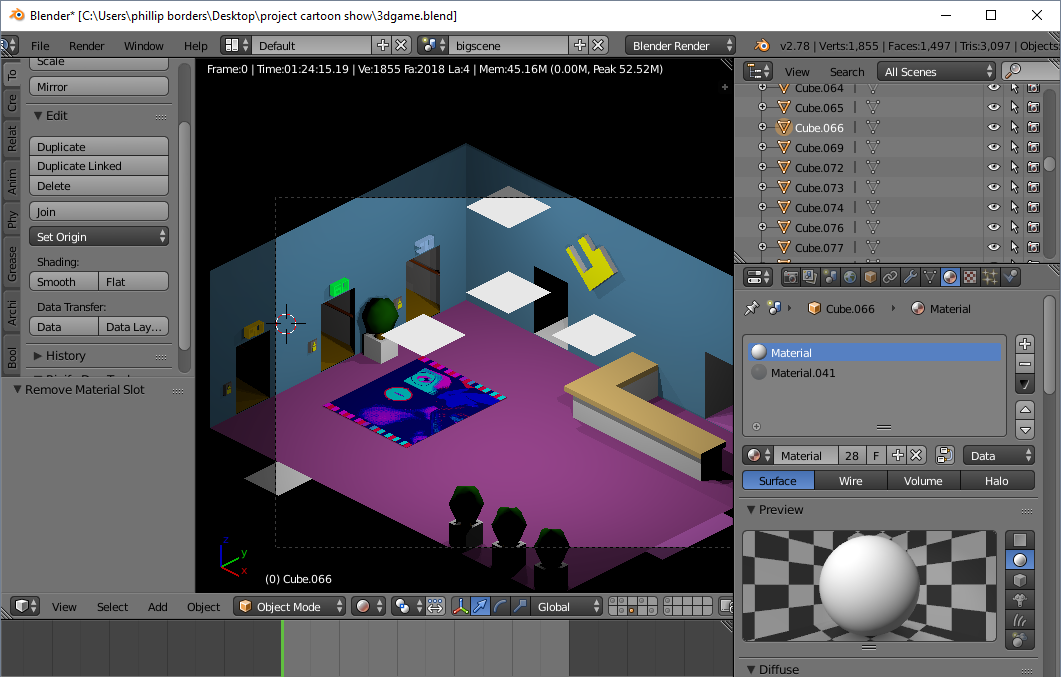Viewport: 1061px width, 677px height.
Task: Select Material.041 in the material slot list
Action: click(803, 373)
